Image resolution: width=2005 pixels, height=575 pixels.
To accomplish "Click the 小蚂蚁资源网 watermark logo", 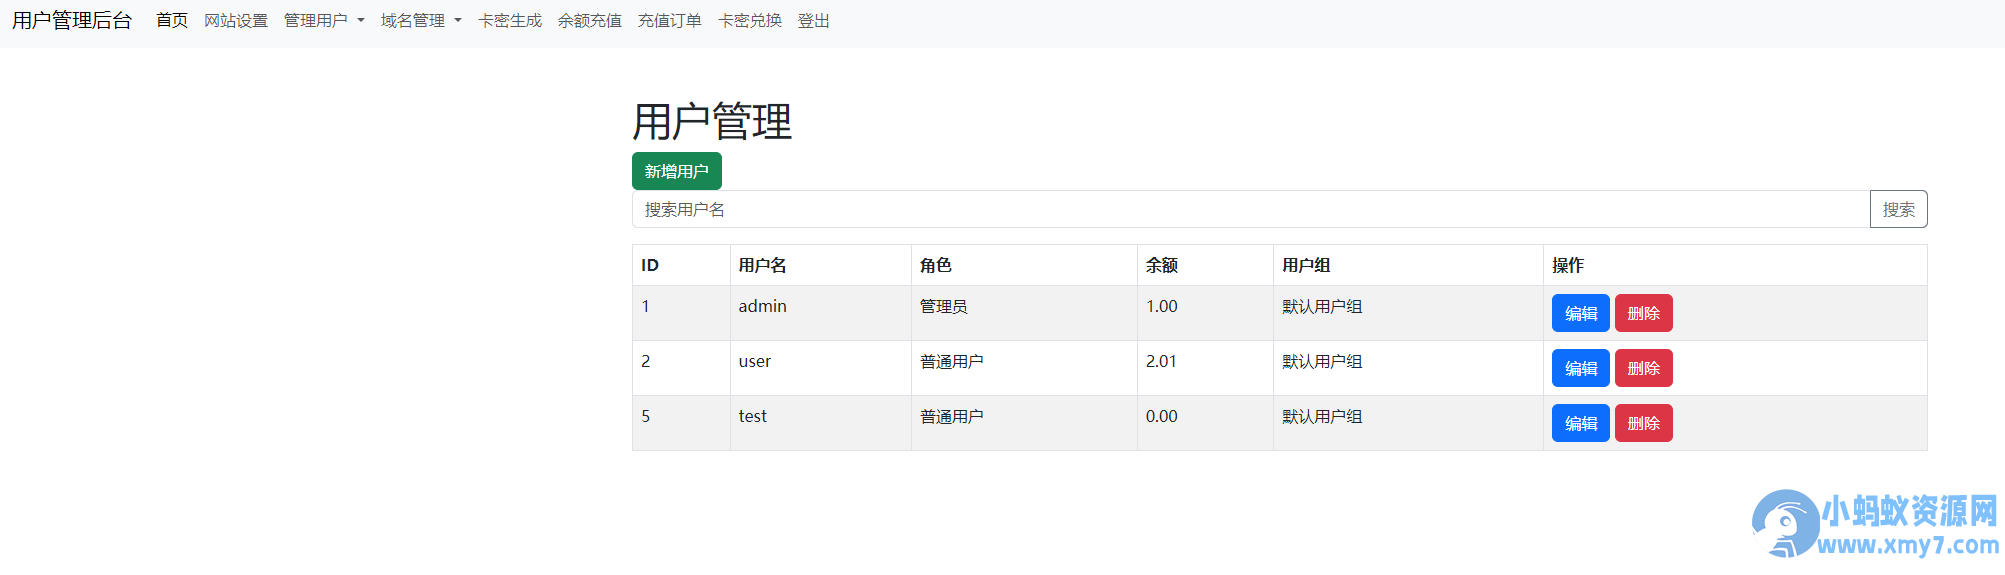I will click(1876, 524).
